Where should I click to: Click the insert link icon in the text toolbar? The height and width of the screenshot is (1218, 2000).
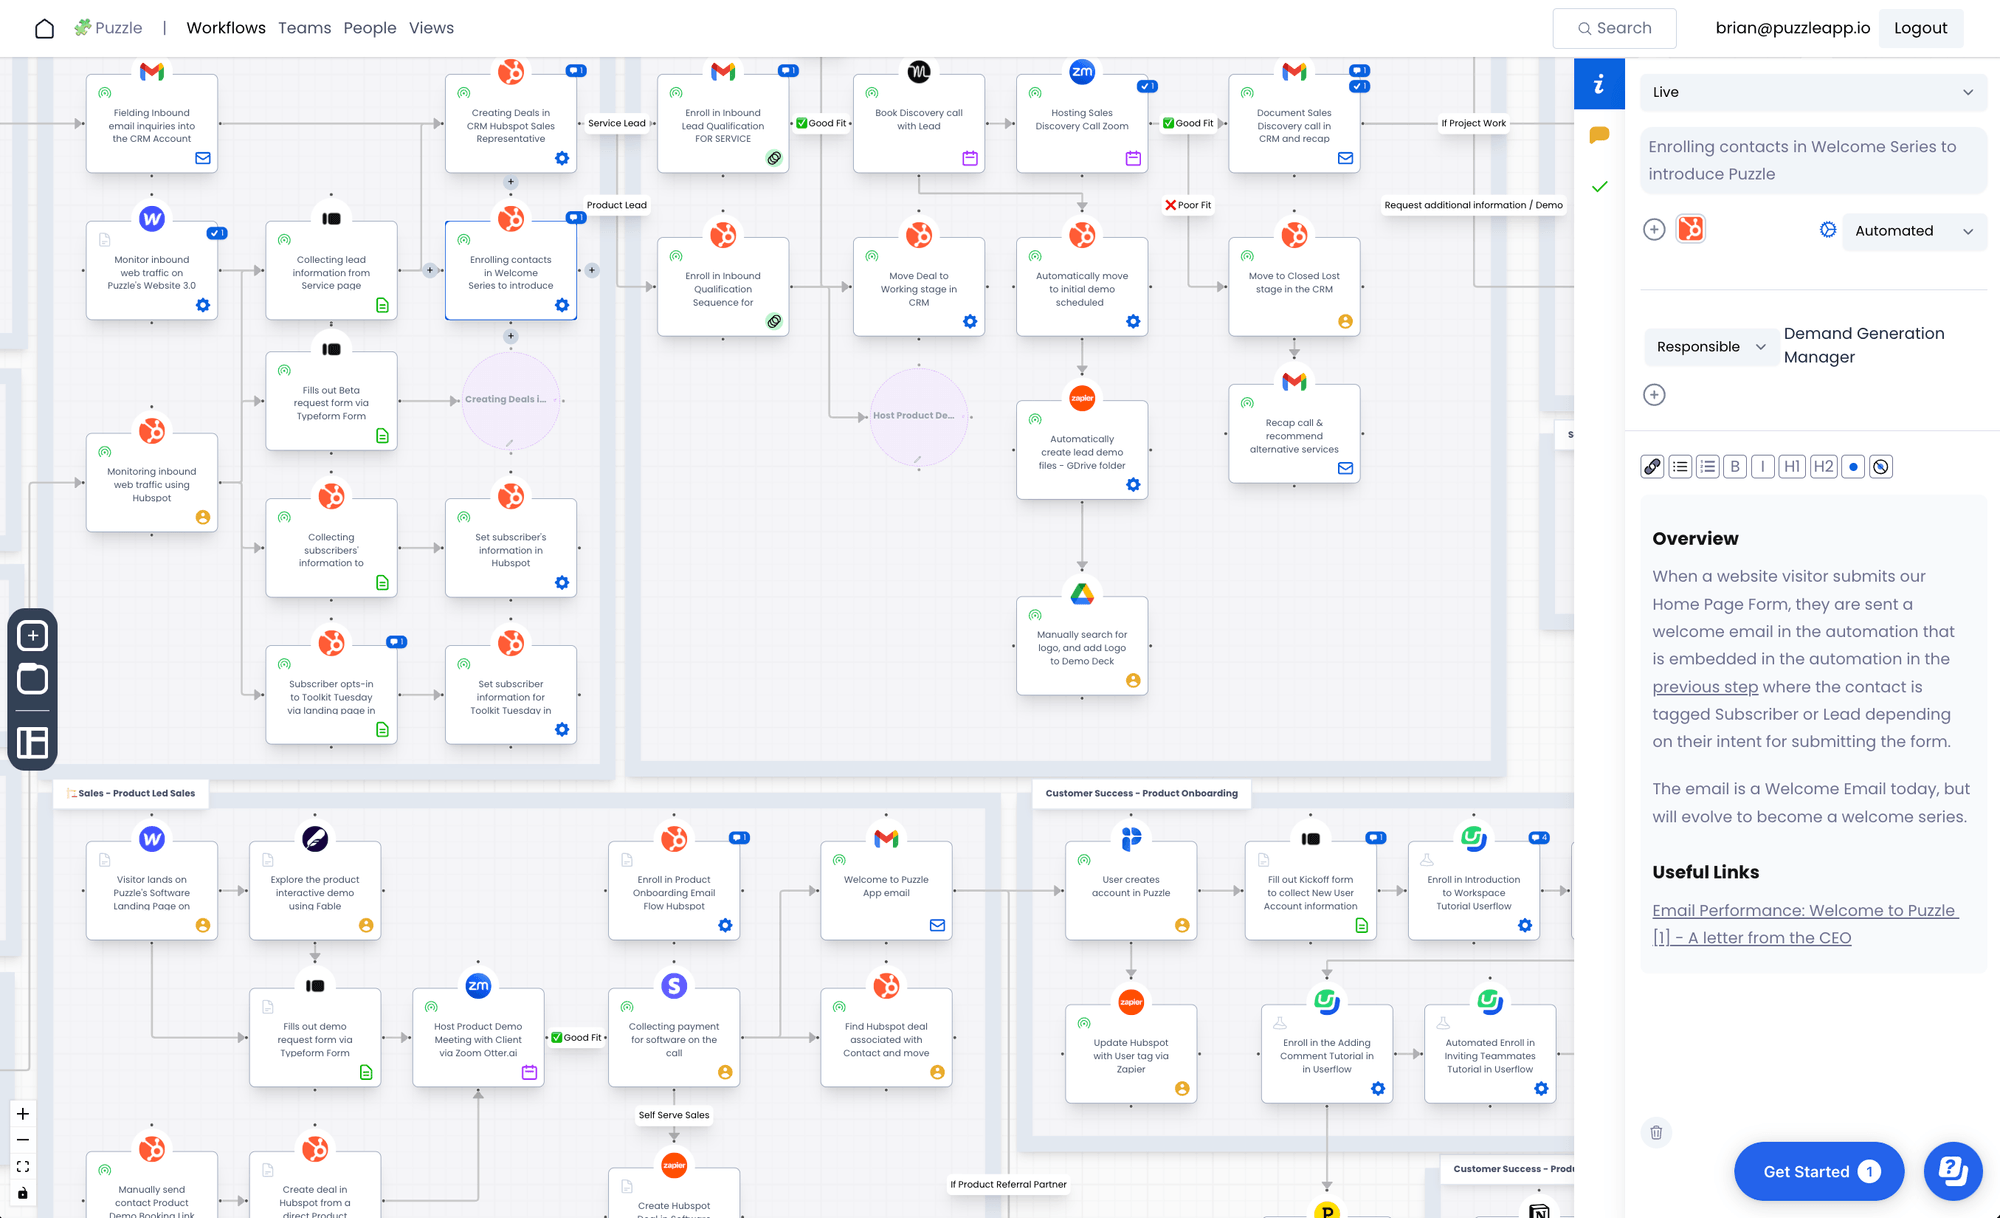click(1652, 466)
